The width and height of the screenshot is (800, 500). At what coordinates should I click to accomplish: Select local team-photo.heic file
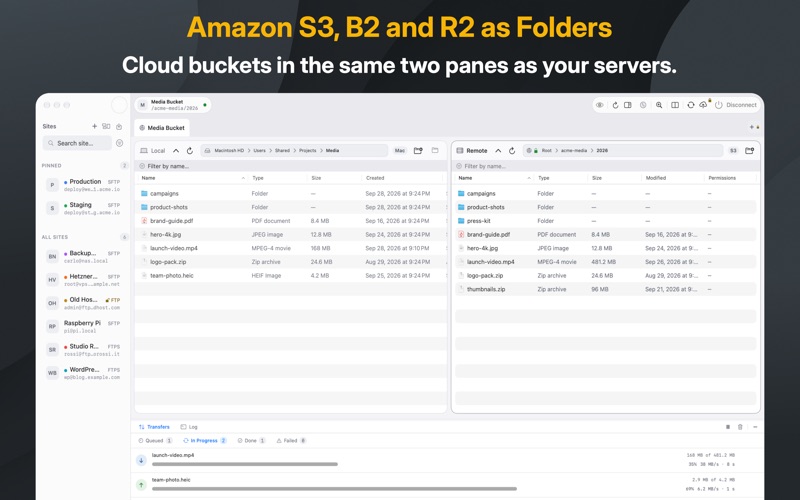291,276
